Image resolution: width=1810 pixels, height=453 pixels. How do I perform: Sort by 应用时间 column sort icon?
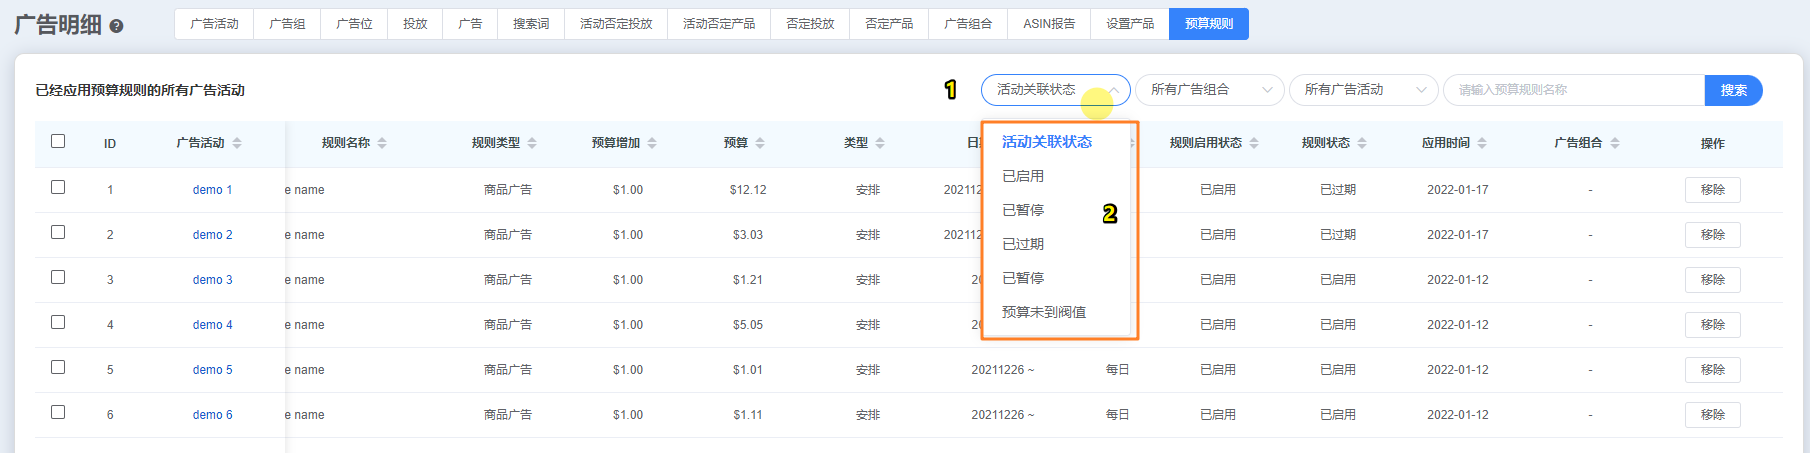[1482, 143]
